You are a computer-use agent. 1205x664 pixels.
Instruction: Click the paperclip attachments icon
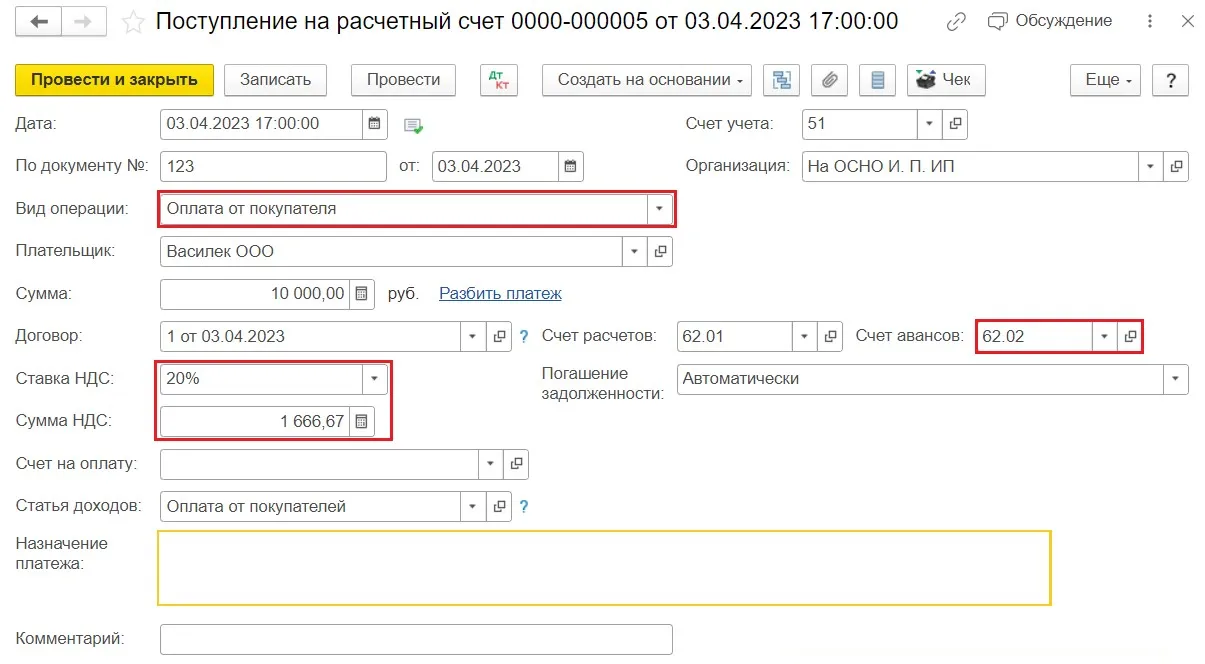click(829, 80)
